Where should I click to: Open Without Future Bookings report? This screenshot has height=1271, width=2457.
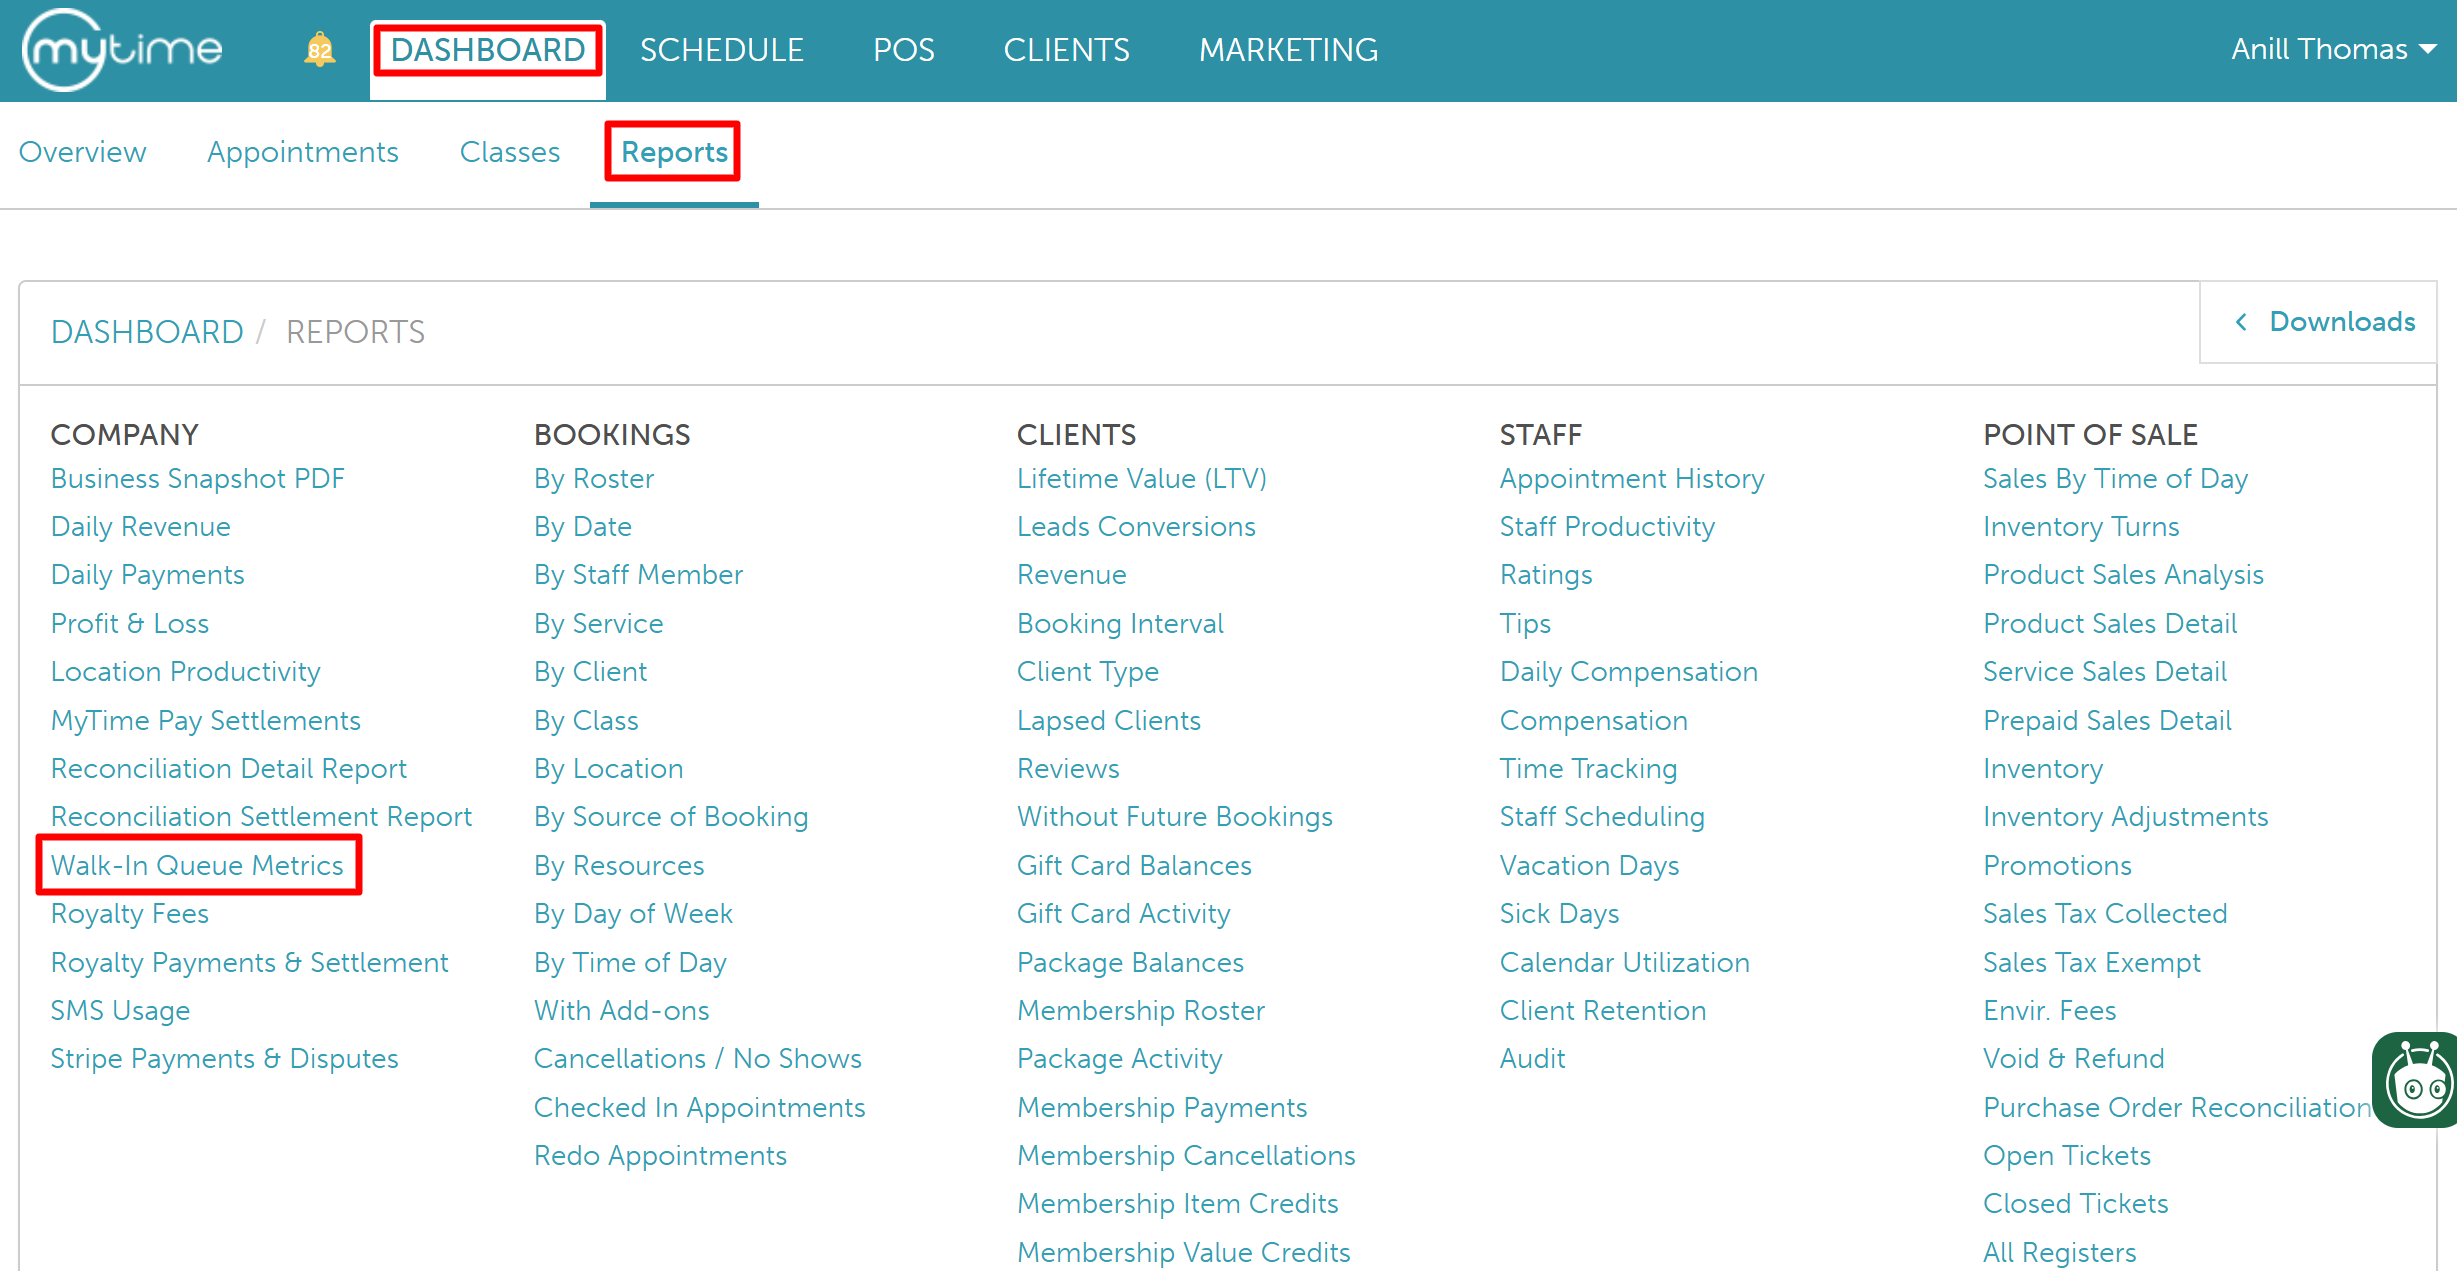1175,817
